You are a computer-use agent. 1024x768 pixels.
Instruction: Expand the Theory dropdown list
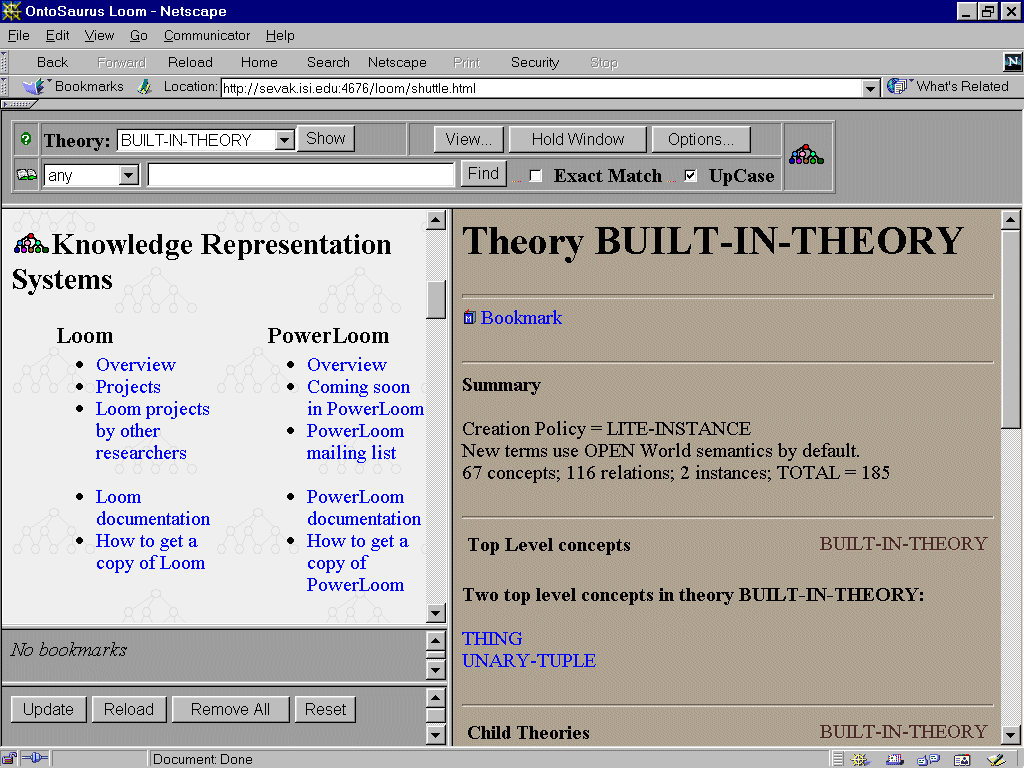point(284,140)
